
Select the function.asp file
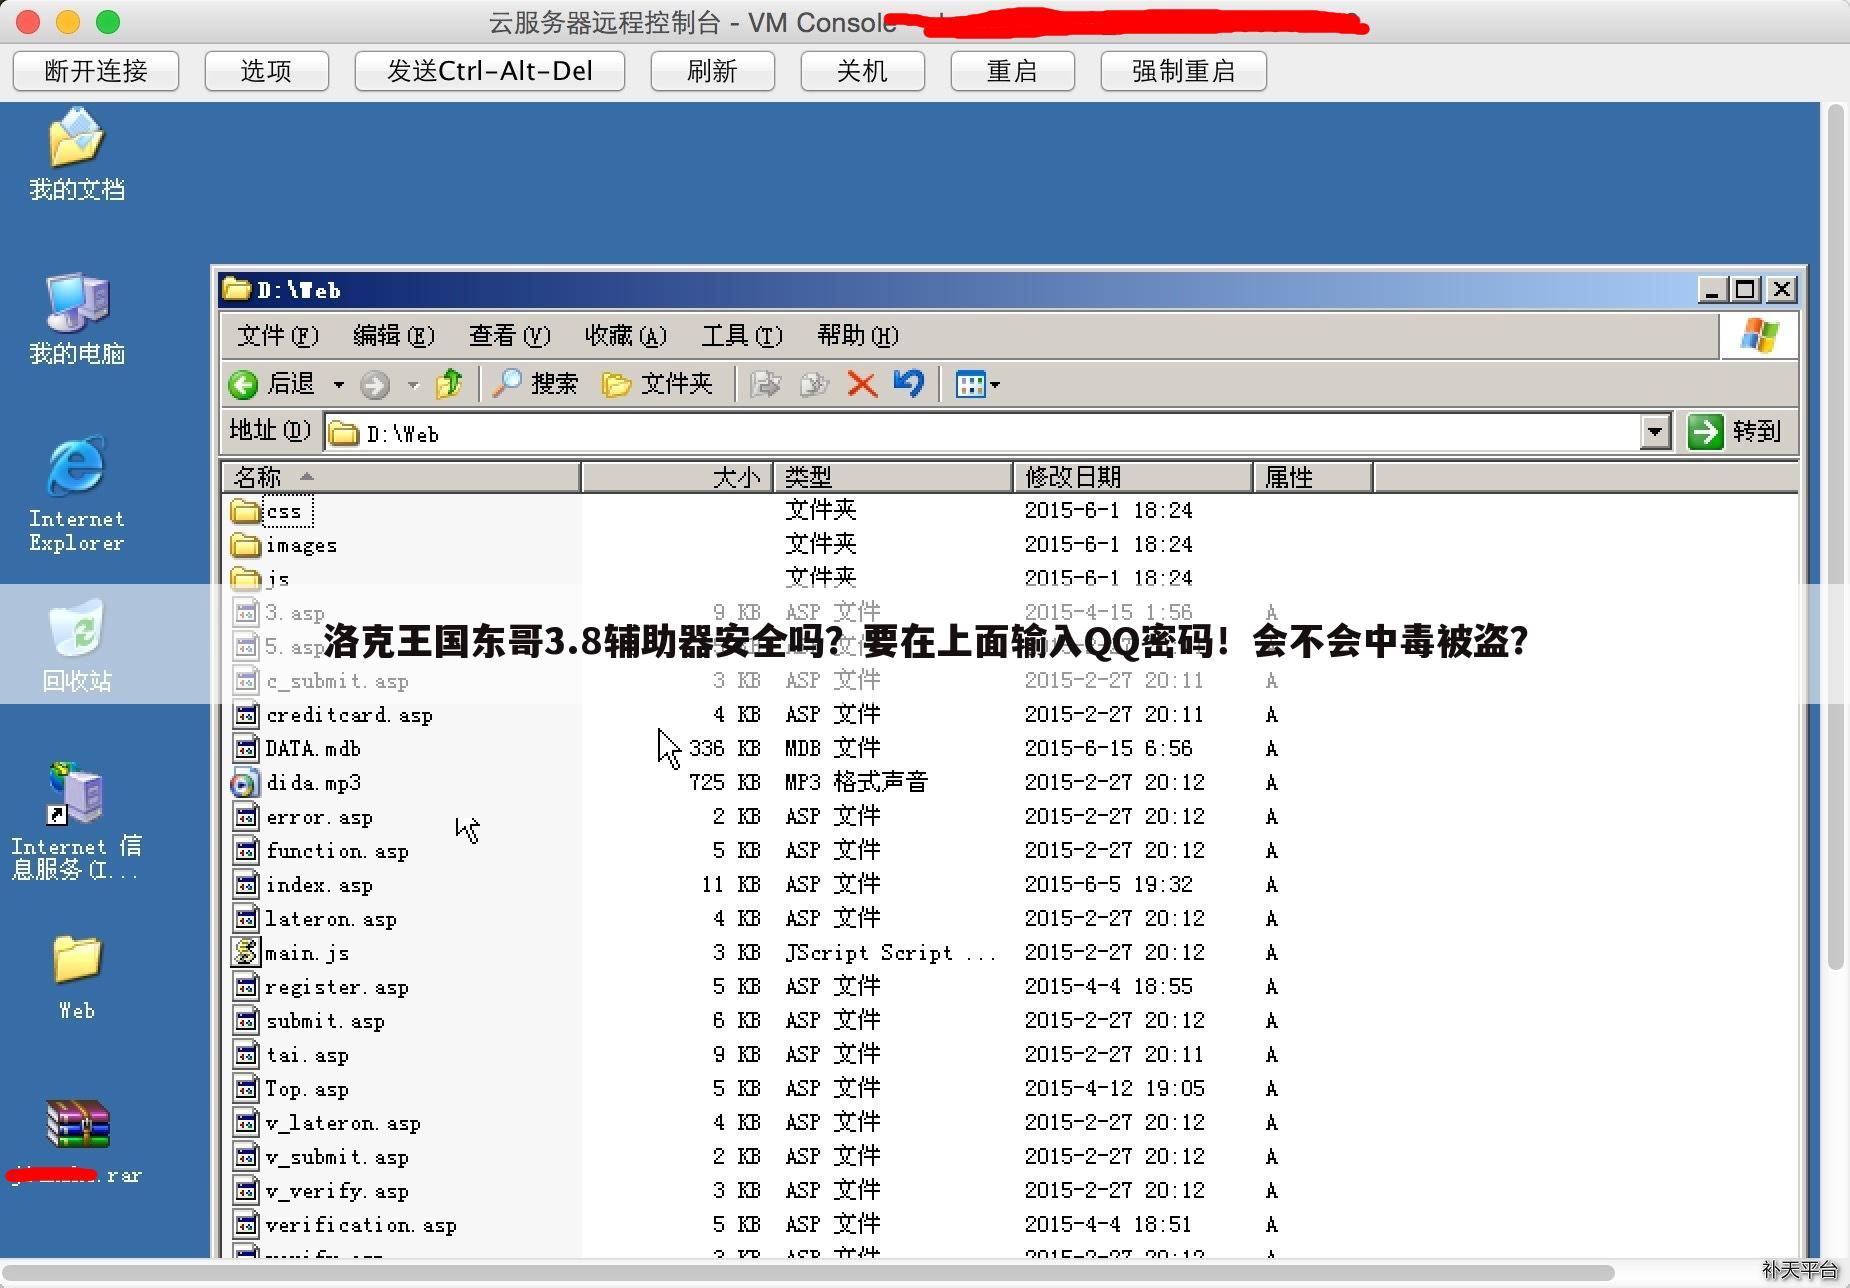321,851
